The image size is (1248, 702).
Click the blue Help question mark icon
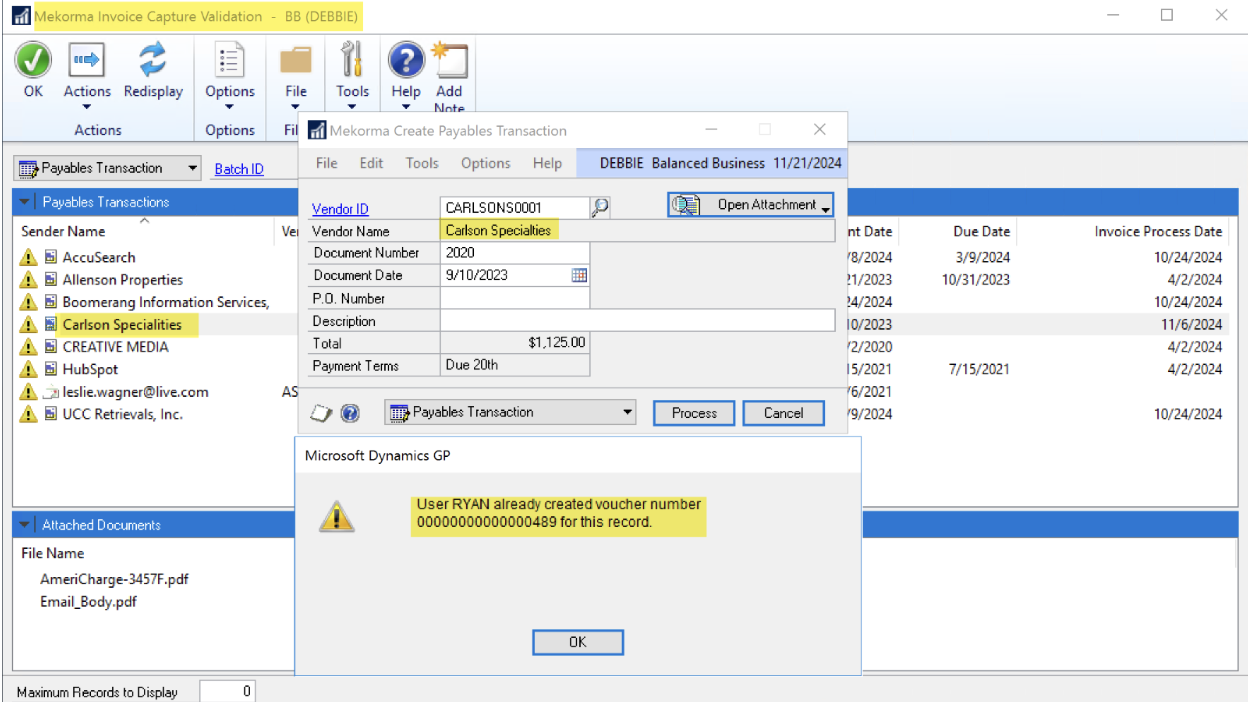(x=405, y=61)
